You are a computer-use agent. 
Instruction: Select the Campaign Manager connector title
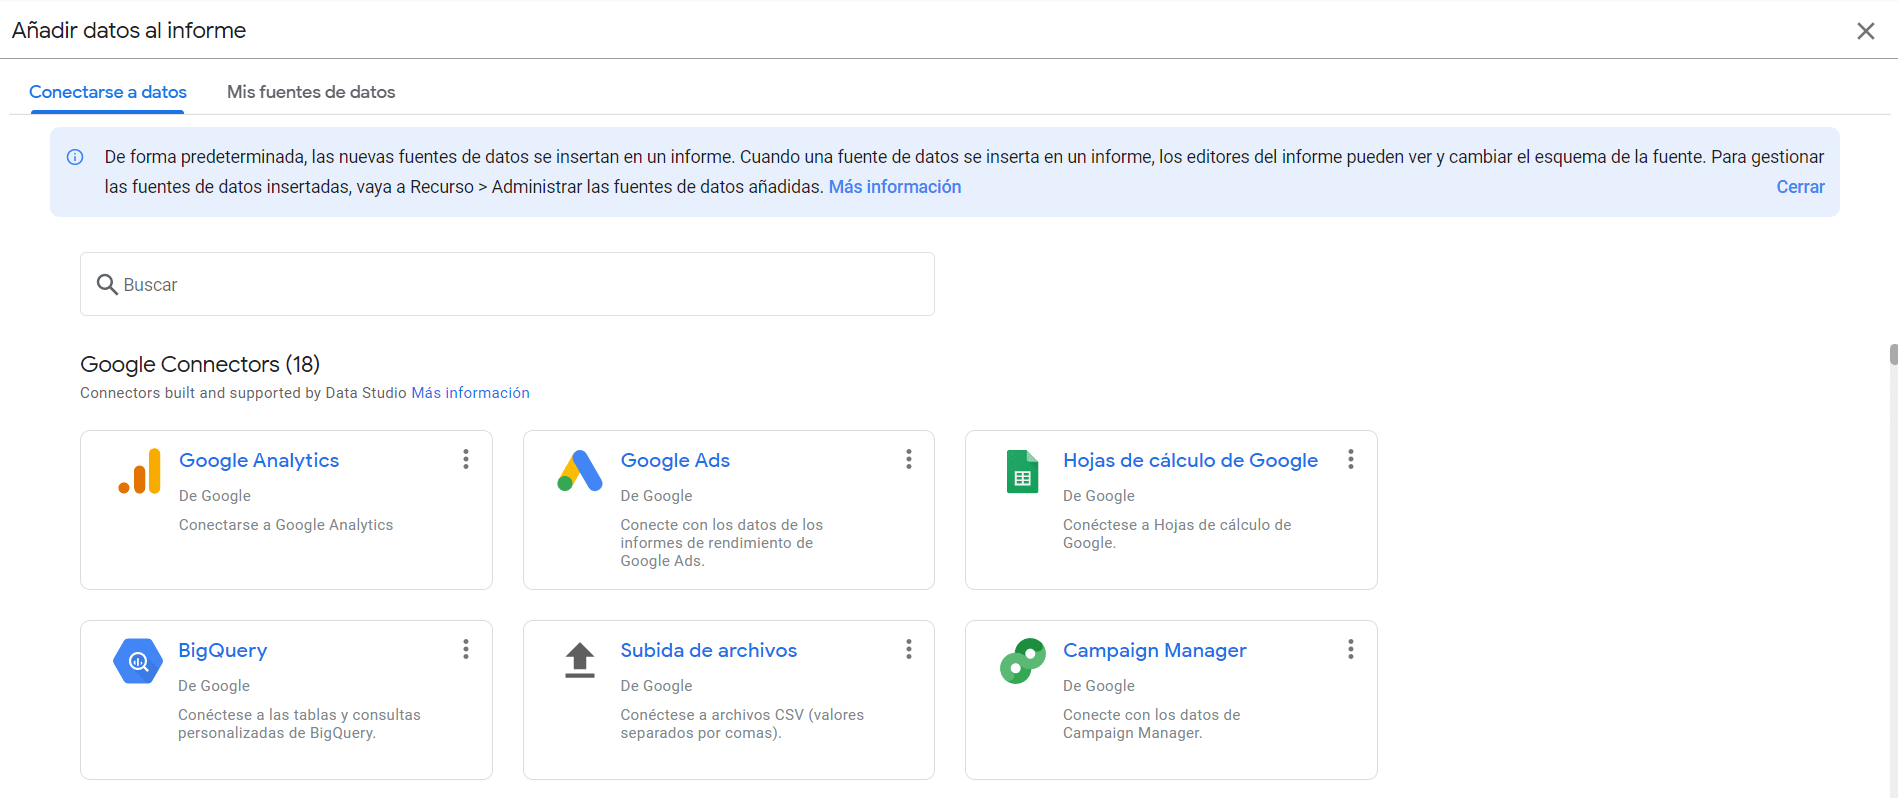coord(1155,650)
